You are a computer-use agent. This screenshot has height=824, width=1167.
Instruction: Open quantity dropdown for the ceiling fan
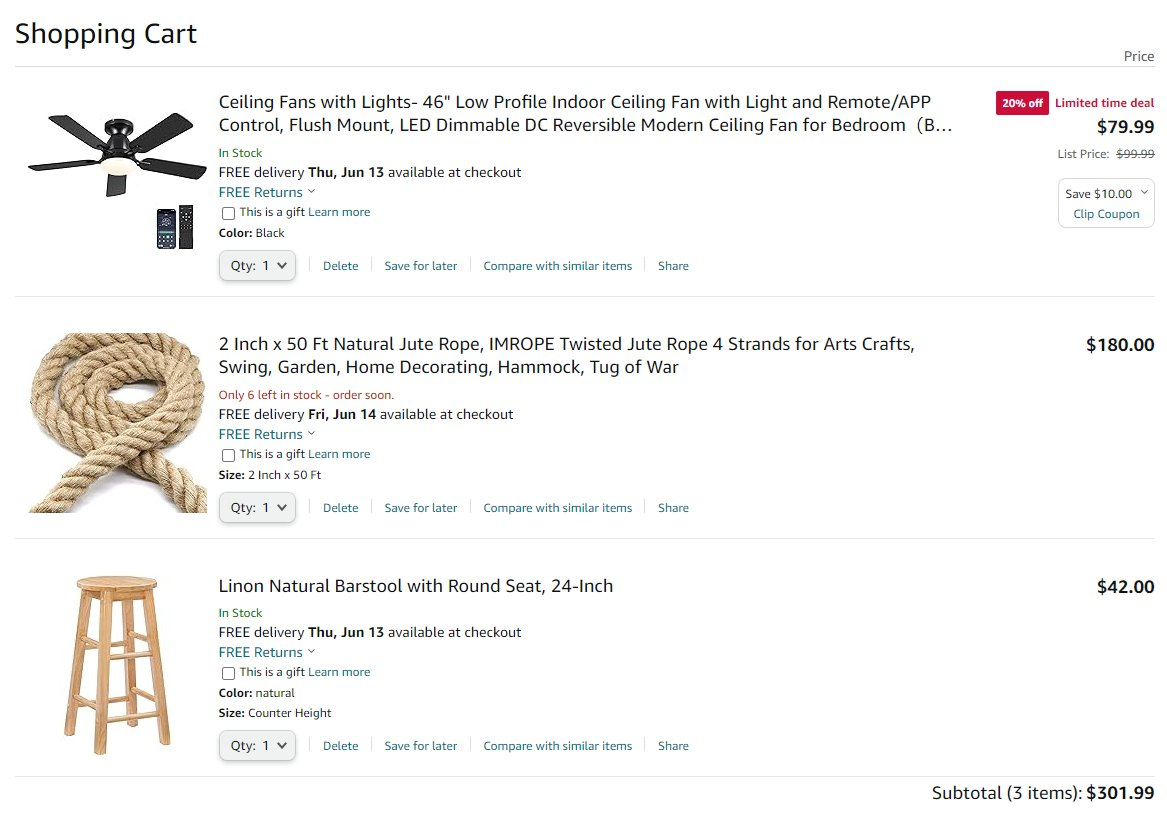[x=258, y=266]
